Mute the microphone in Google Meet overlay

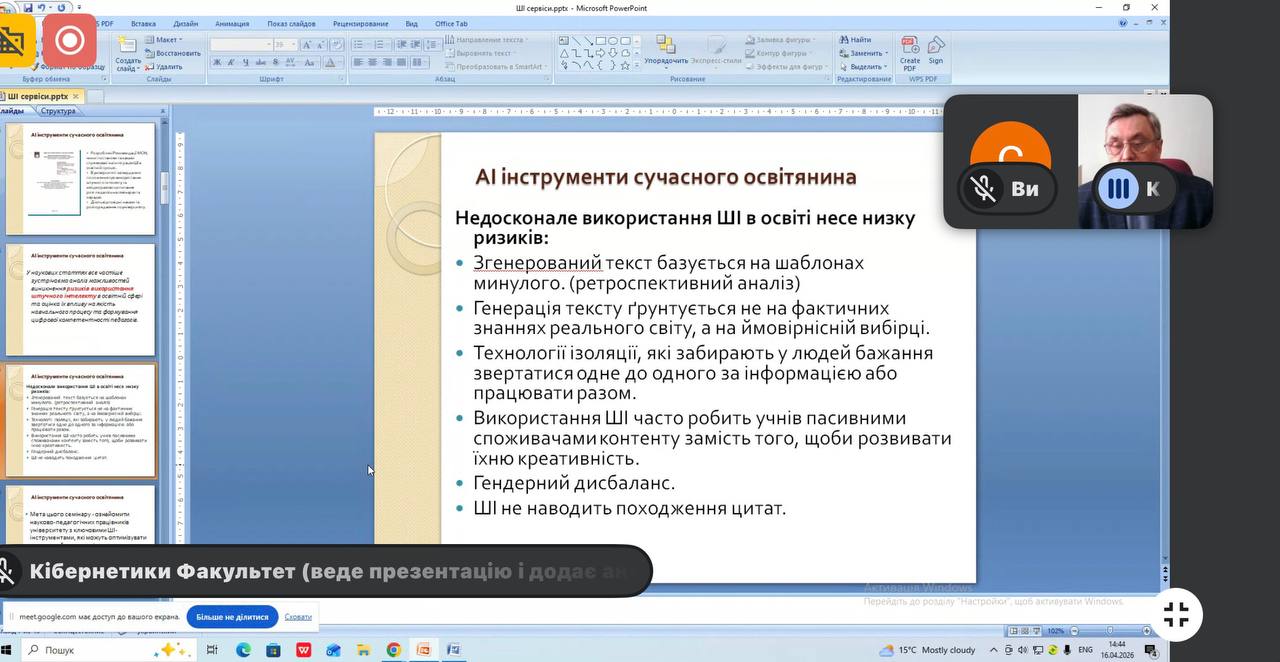985,188
